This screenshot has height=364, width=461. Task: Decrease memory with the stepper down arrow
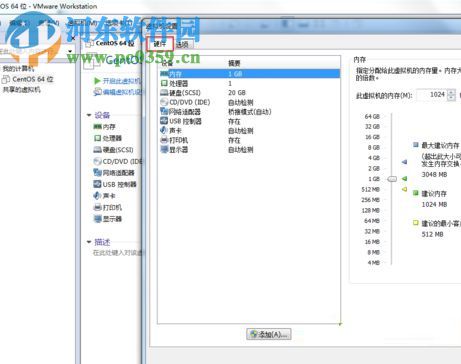click(x=451, y=98)
